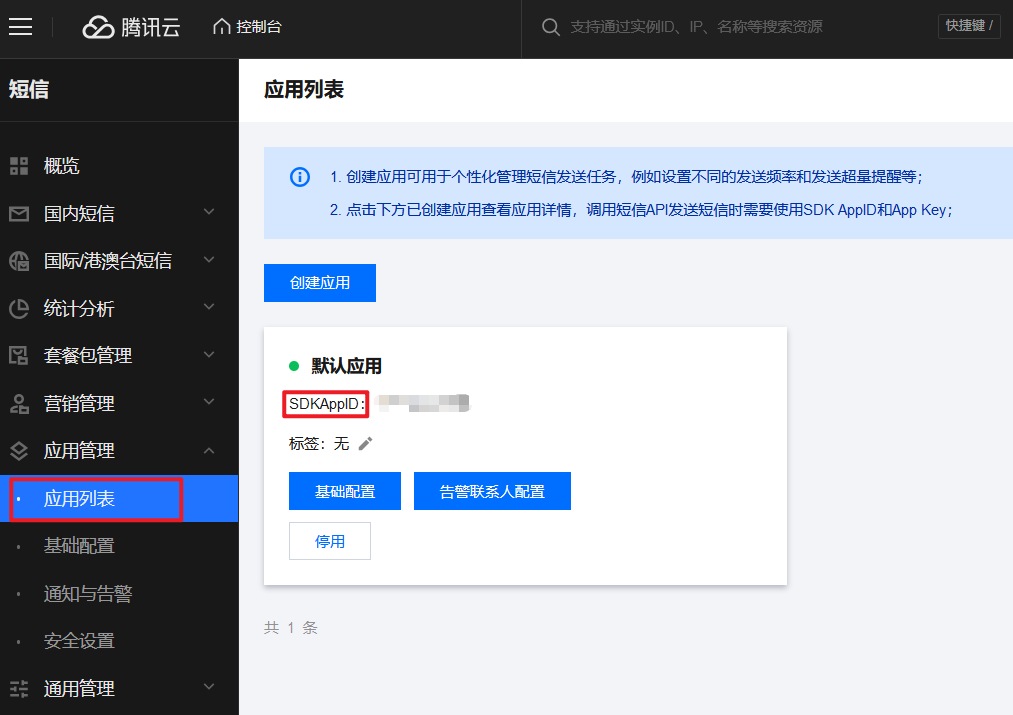The width and height of the screenshot is (1013, 715).
Task: Click the 应用列表 page heading
Action: coord(304,89)
